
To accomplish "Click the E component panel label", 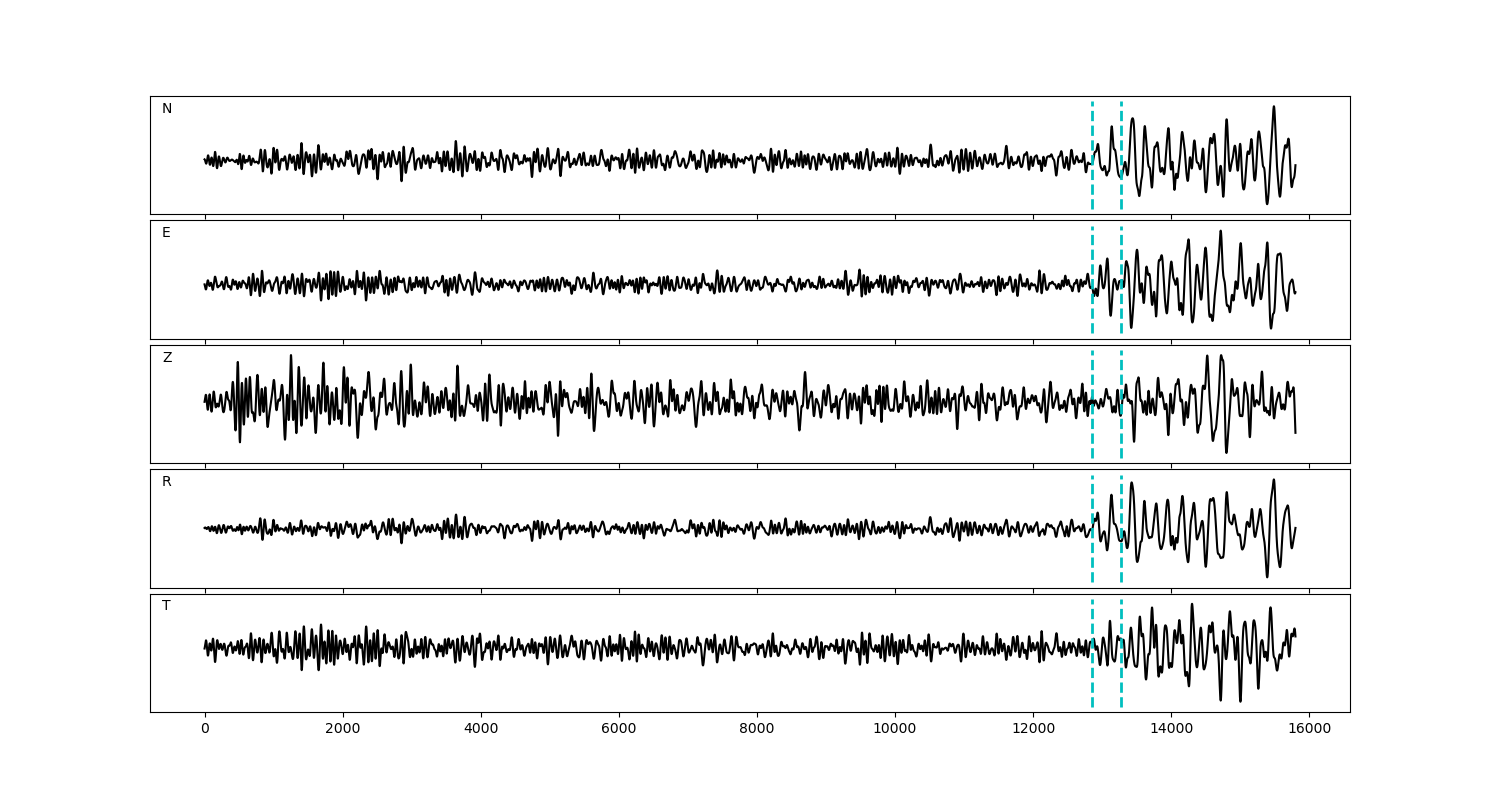I will tap(166, 233).
